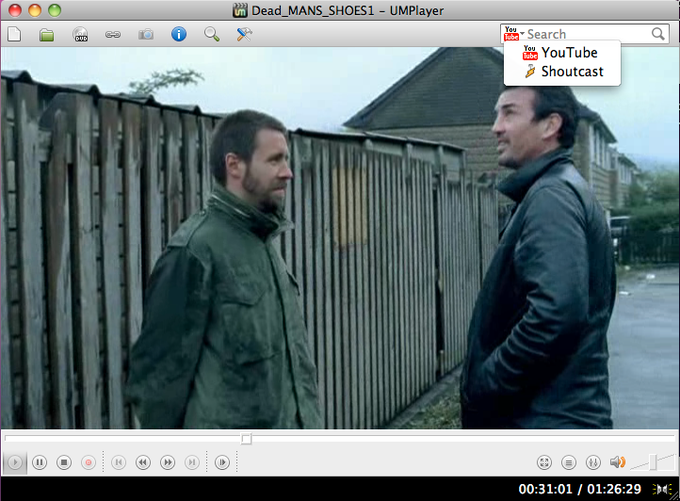Screen dimensions: 680x501
Task: Click in the Search input field
Action: pos(588,34)
